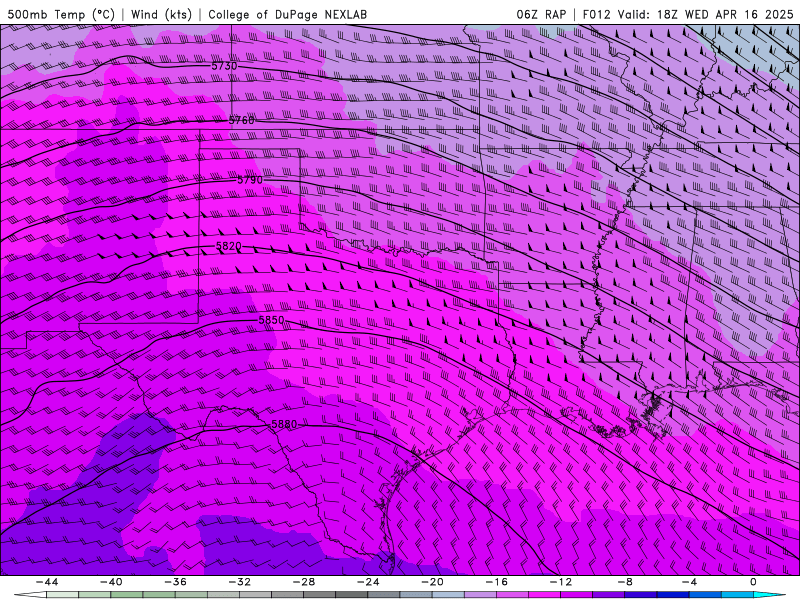Click the -36 value on the color scale

pyautogui.click(x=175, y=582)
